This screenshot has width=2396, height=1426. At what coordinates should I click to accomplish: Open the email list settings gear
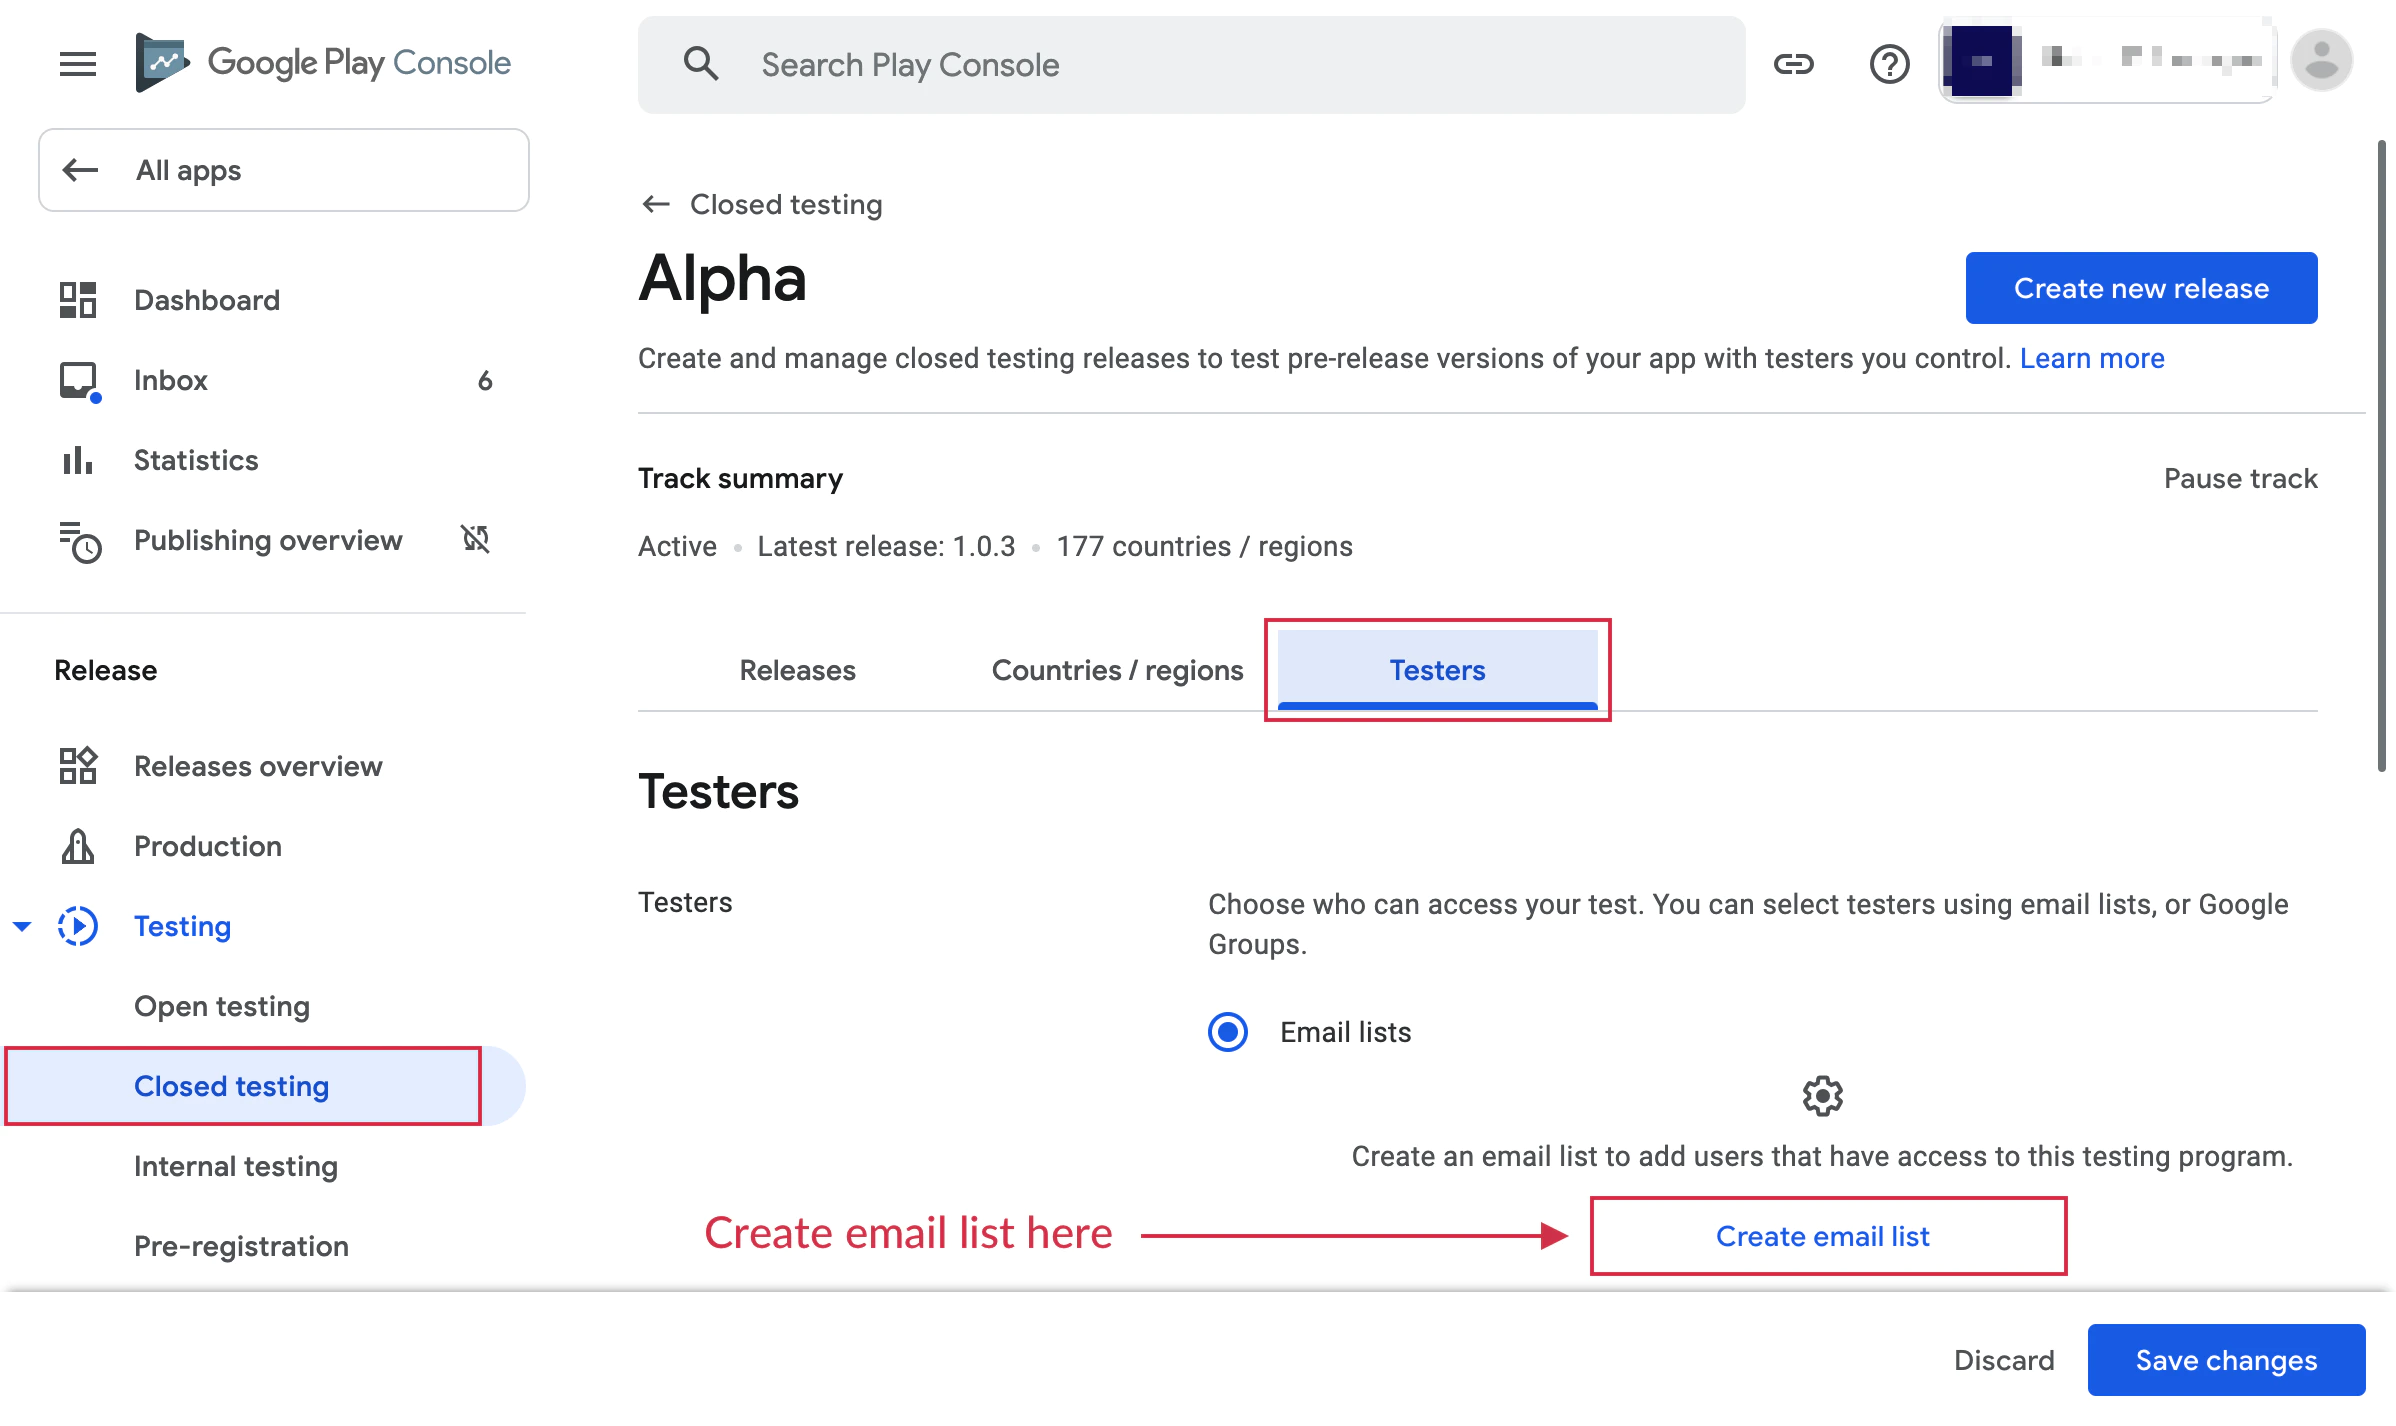click(x=1821, y=1095)
